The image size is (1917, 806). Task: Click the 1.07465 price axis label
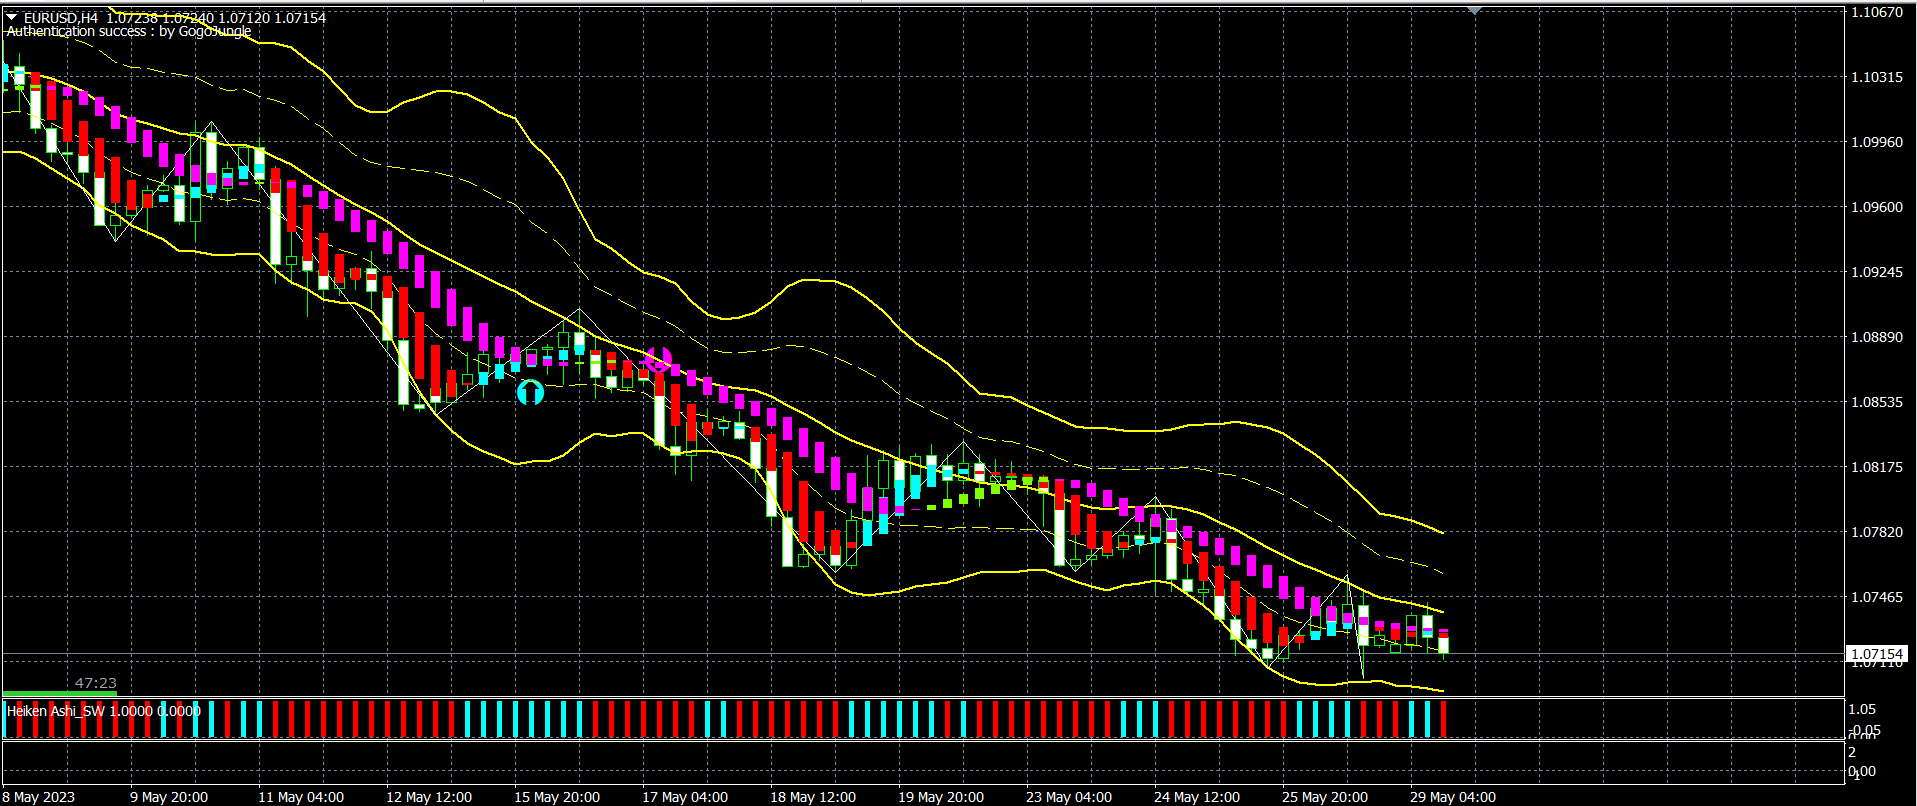coord(1876,597)
